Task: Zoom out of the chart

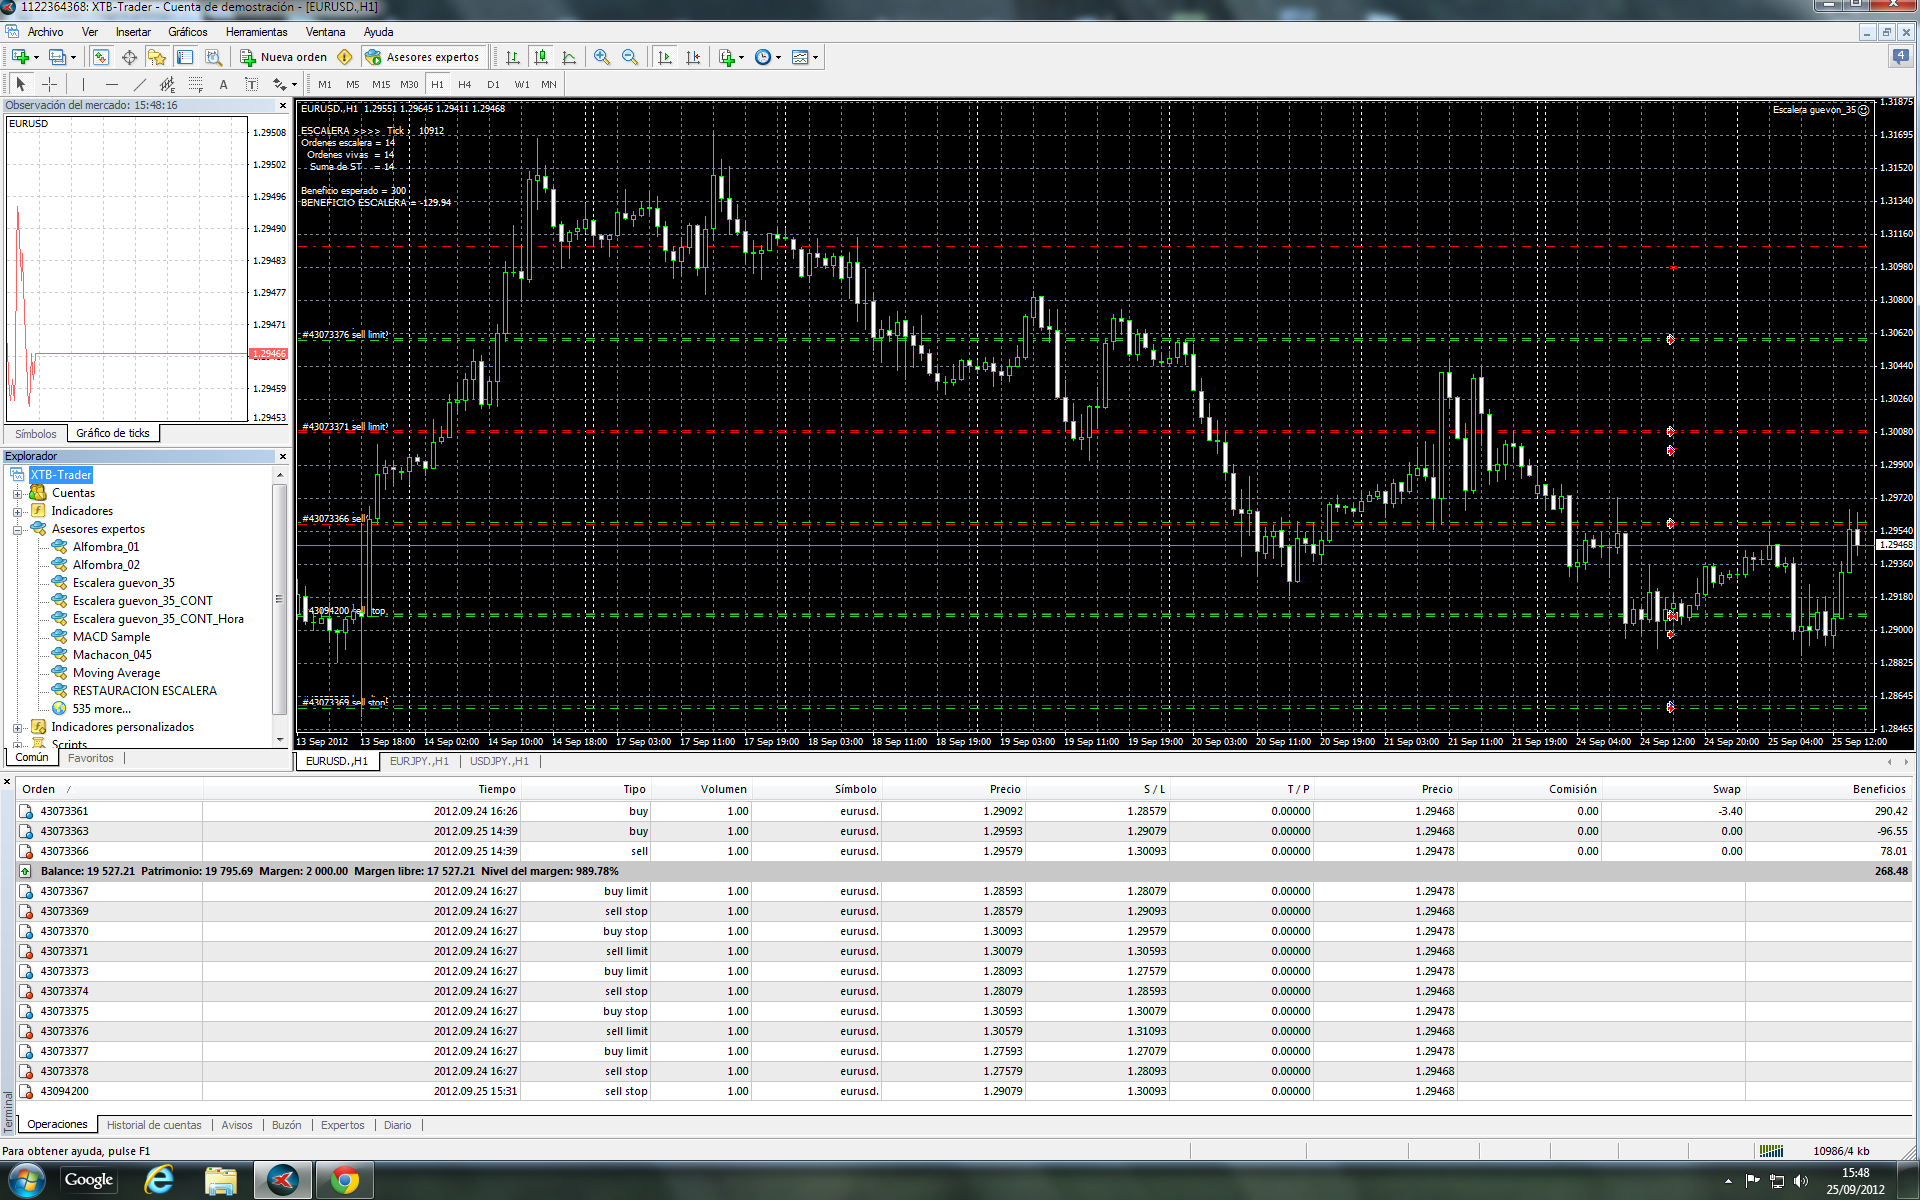Action: [630, 57]
